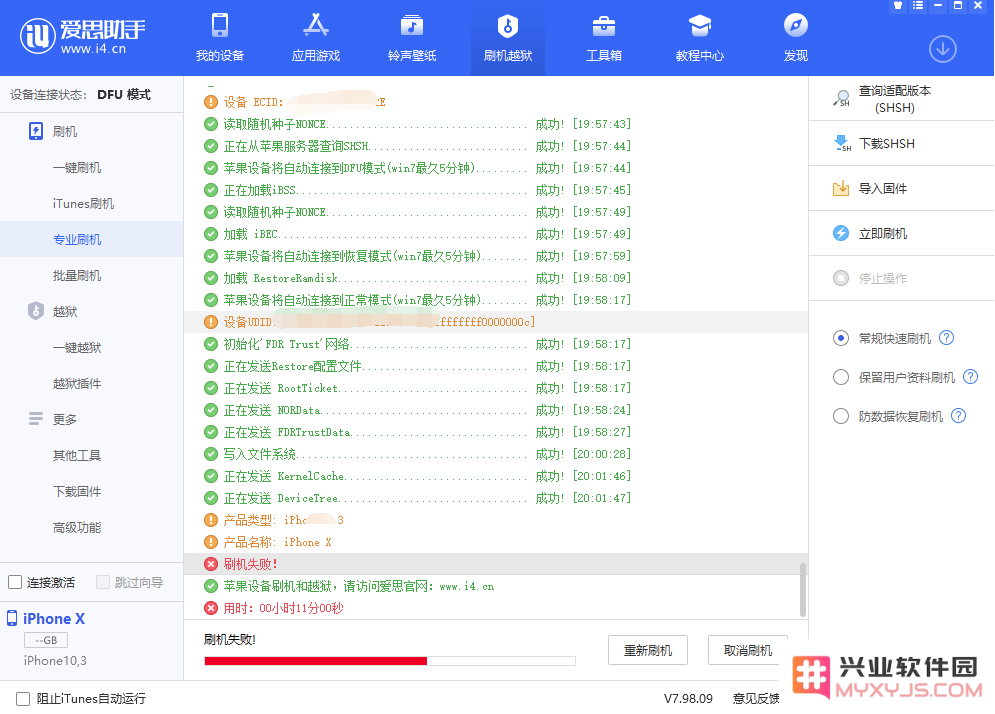The height and width of the screenshot is (714, 995).
Task: Select log row 加载 RestoreRamdisk
Action: coord(496,278)
